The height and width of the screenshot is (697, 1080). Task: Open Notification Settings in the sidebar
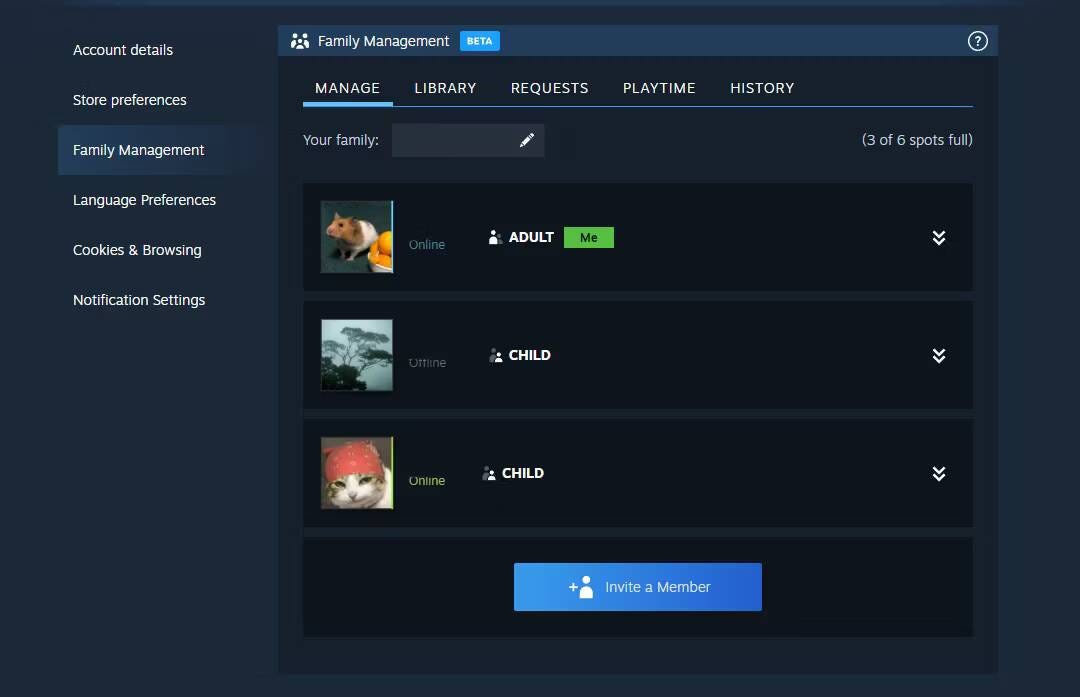139,299
